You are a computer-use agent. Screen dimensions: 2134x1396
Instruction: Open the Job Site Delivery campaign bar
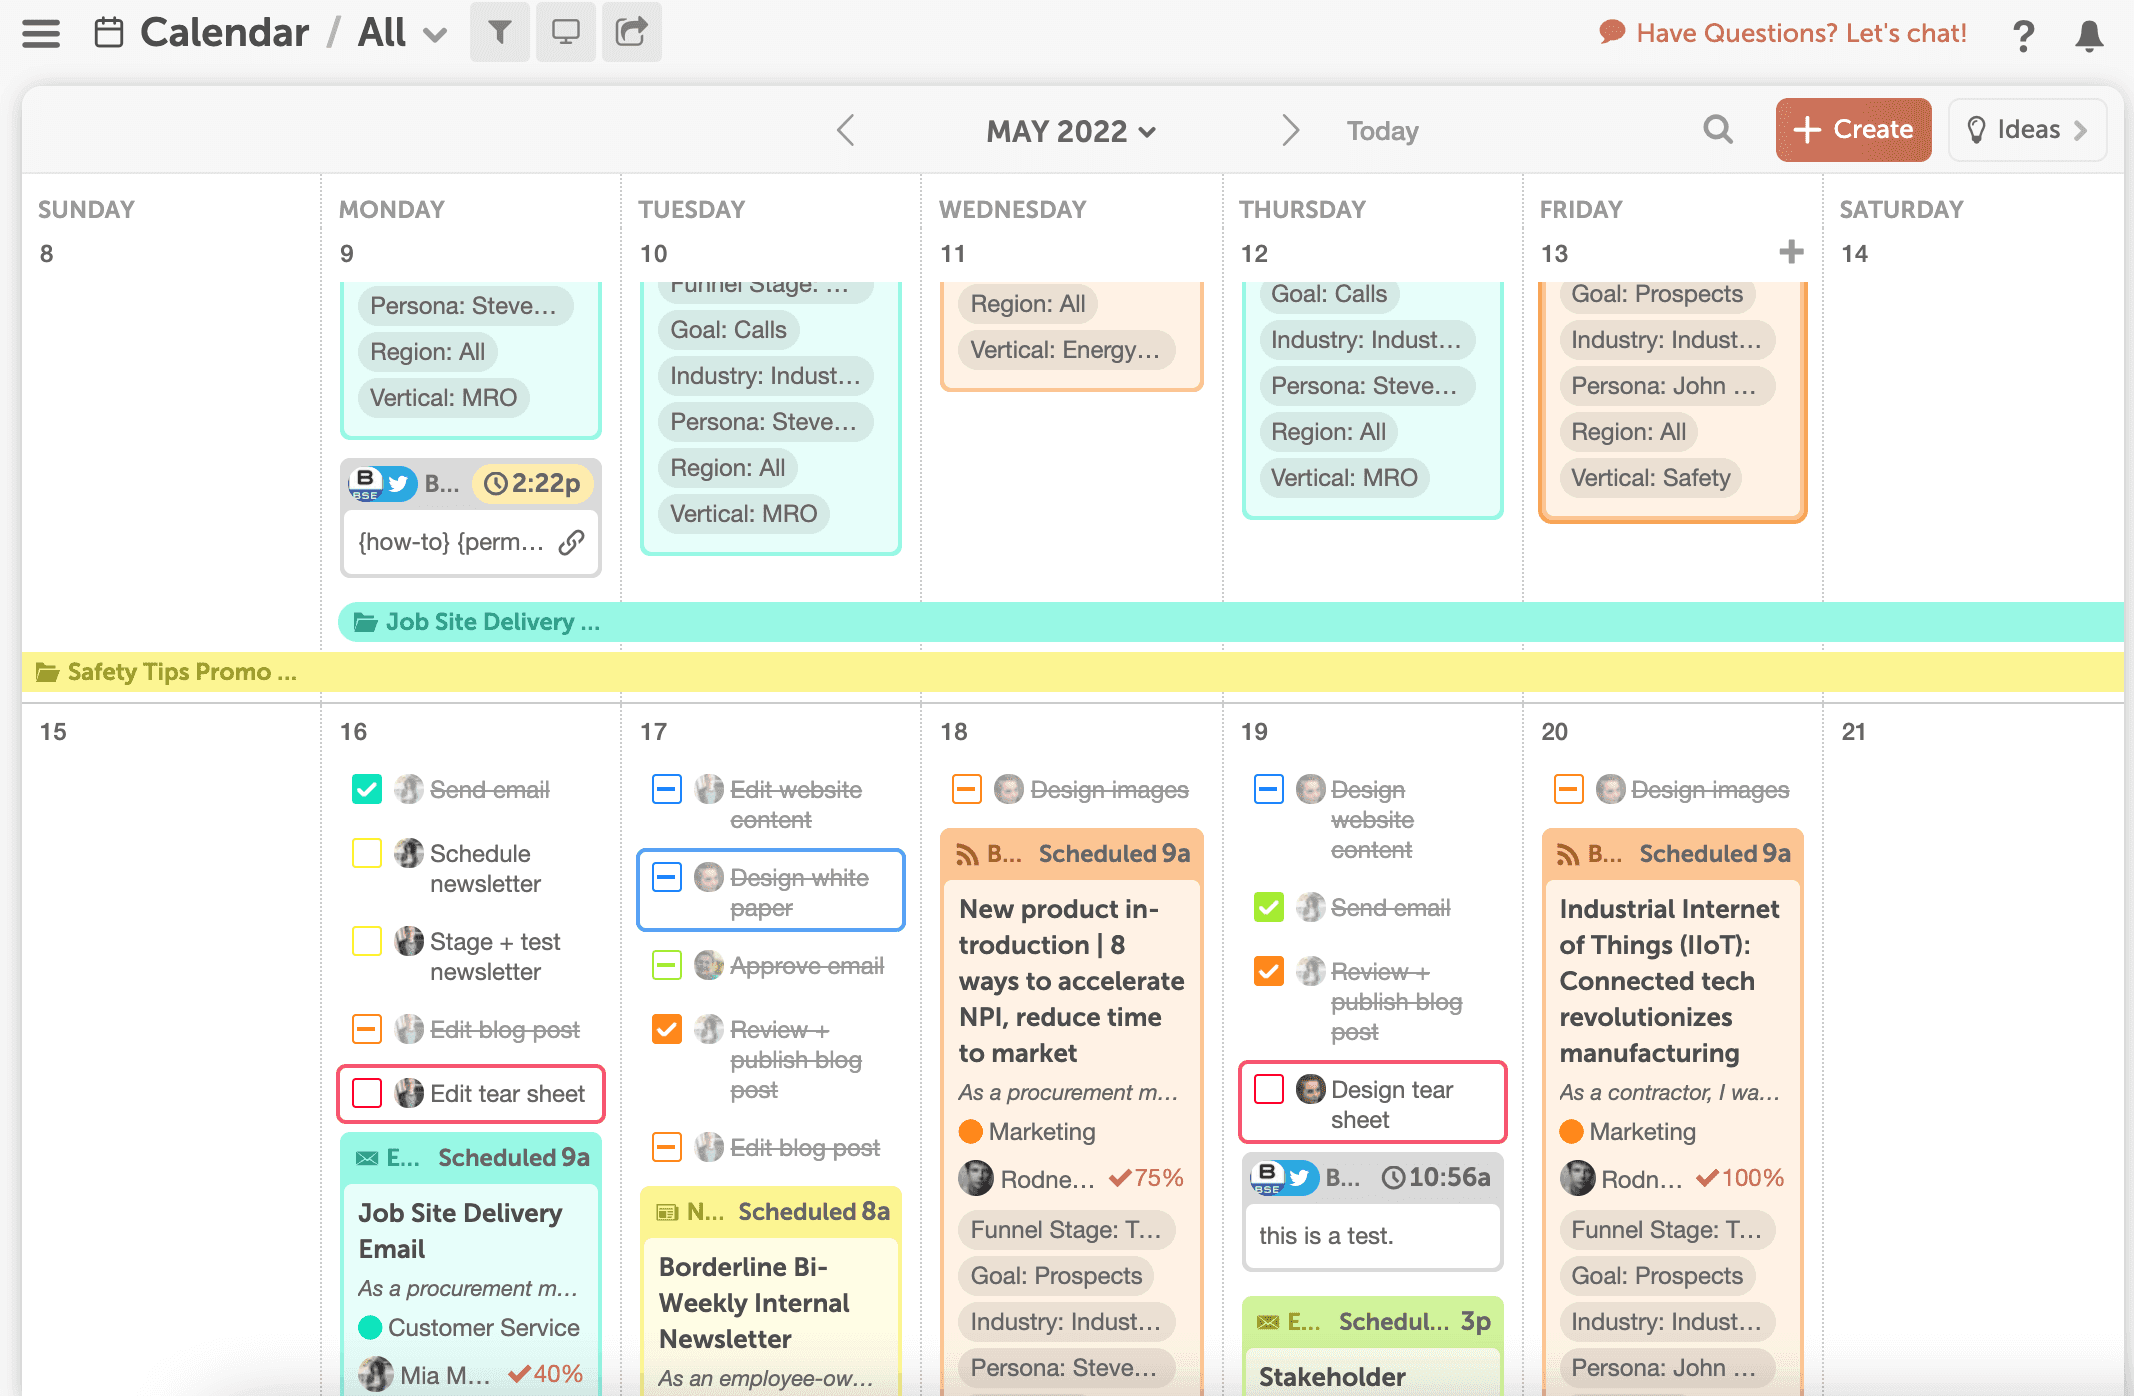489,622
